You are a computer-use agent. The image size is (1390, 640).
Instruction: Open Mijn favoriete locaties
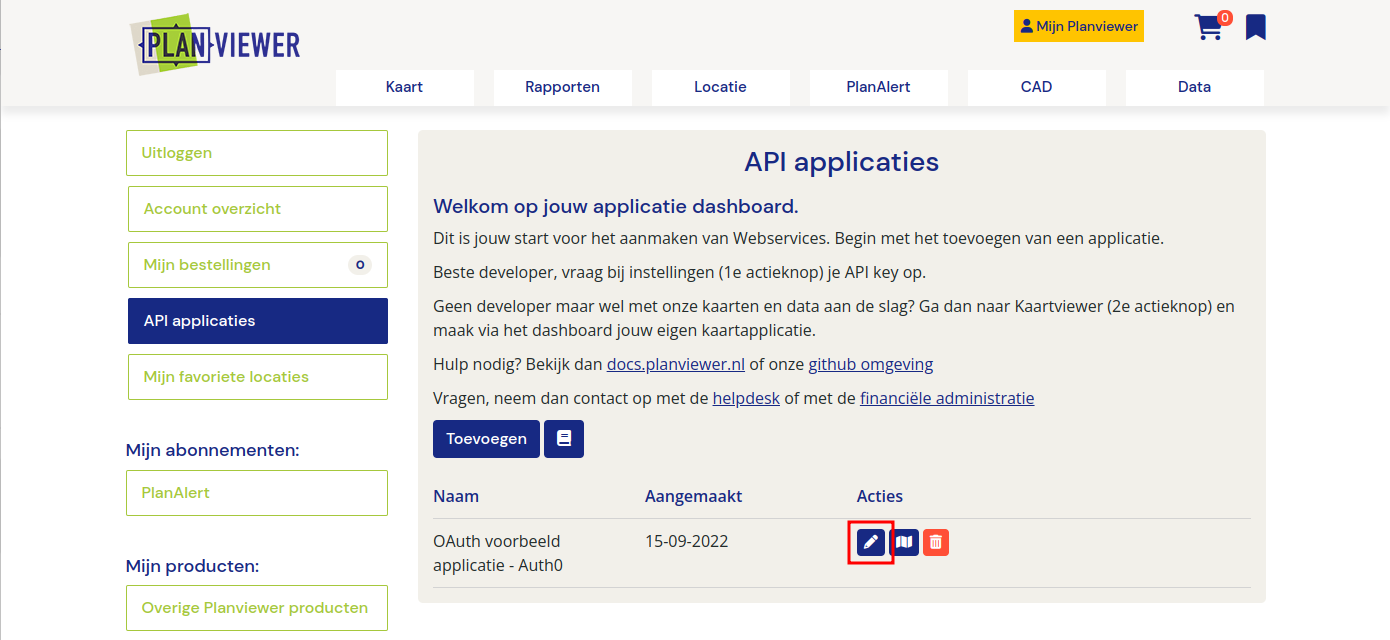tap(257, 376)
